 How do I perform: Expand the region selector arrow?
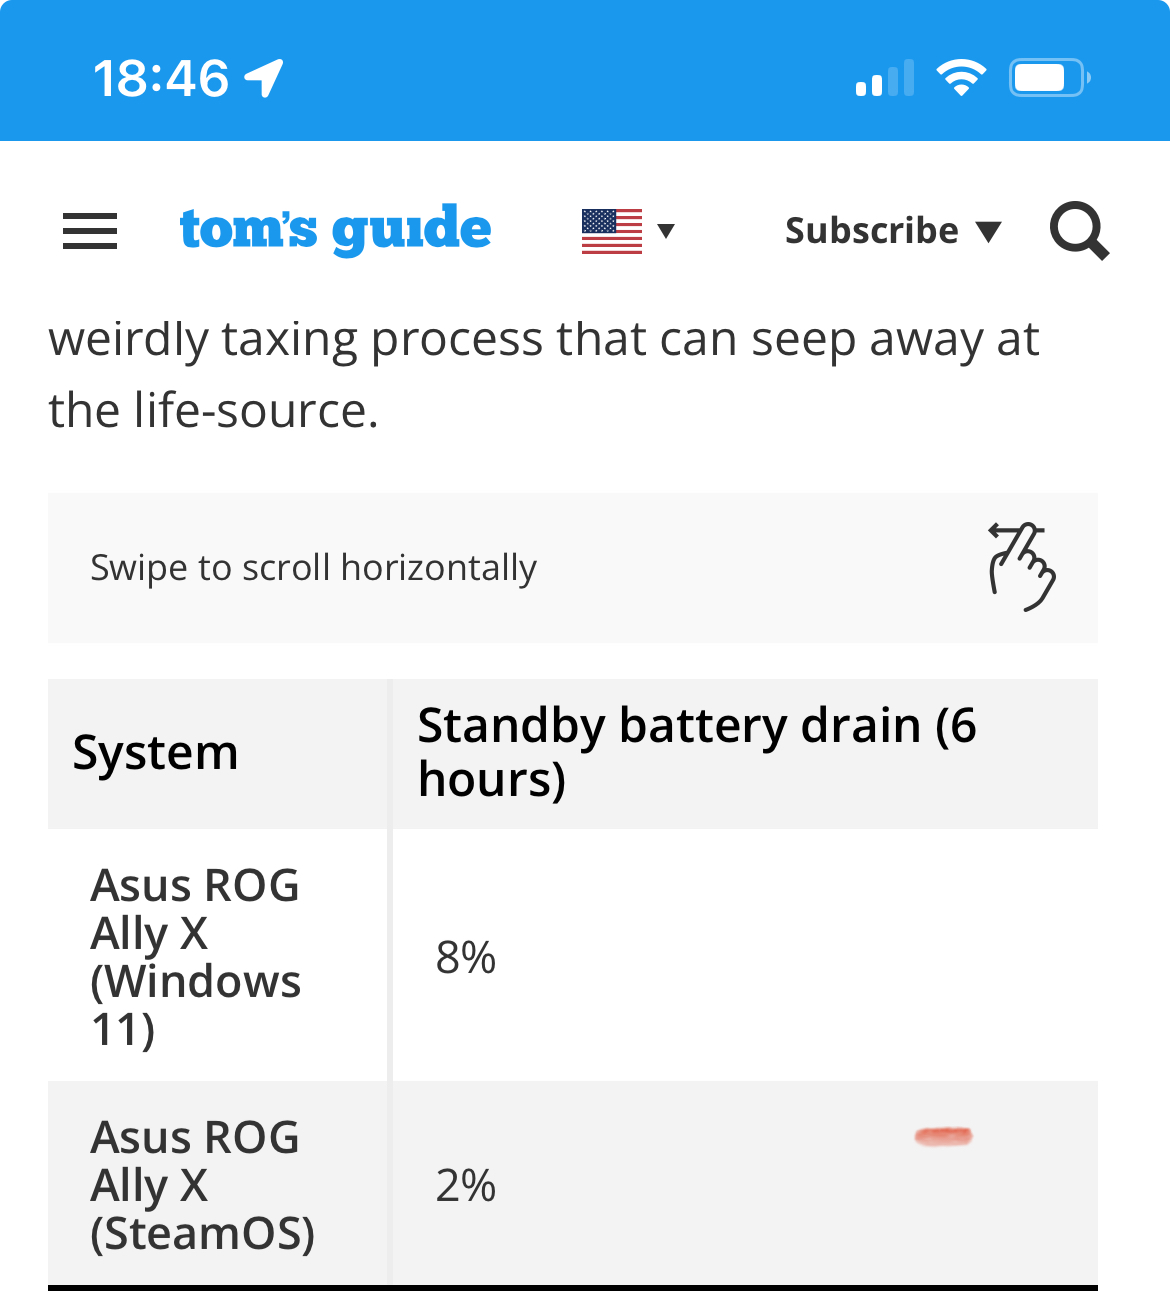[x=666, y=231]
